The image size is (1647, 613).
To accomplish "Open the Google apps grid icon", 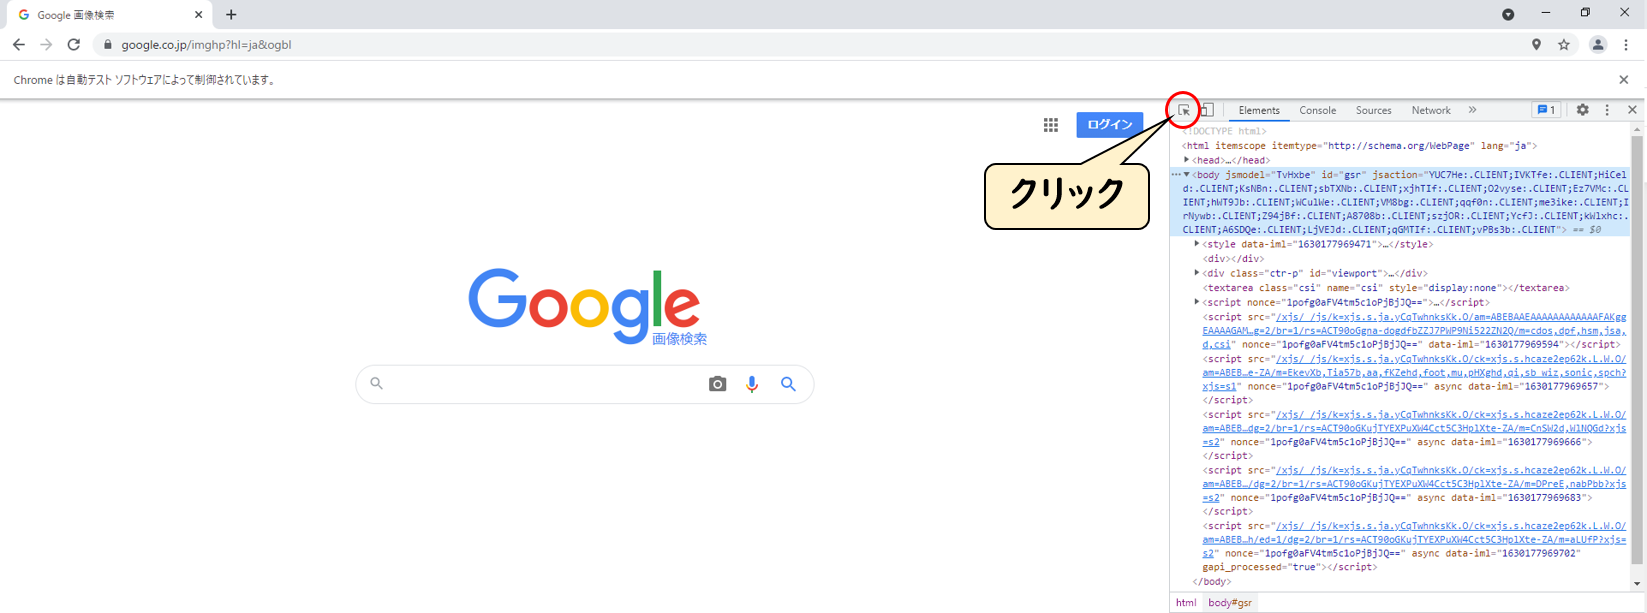I will 1051,125.
